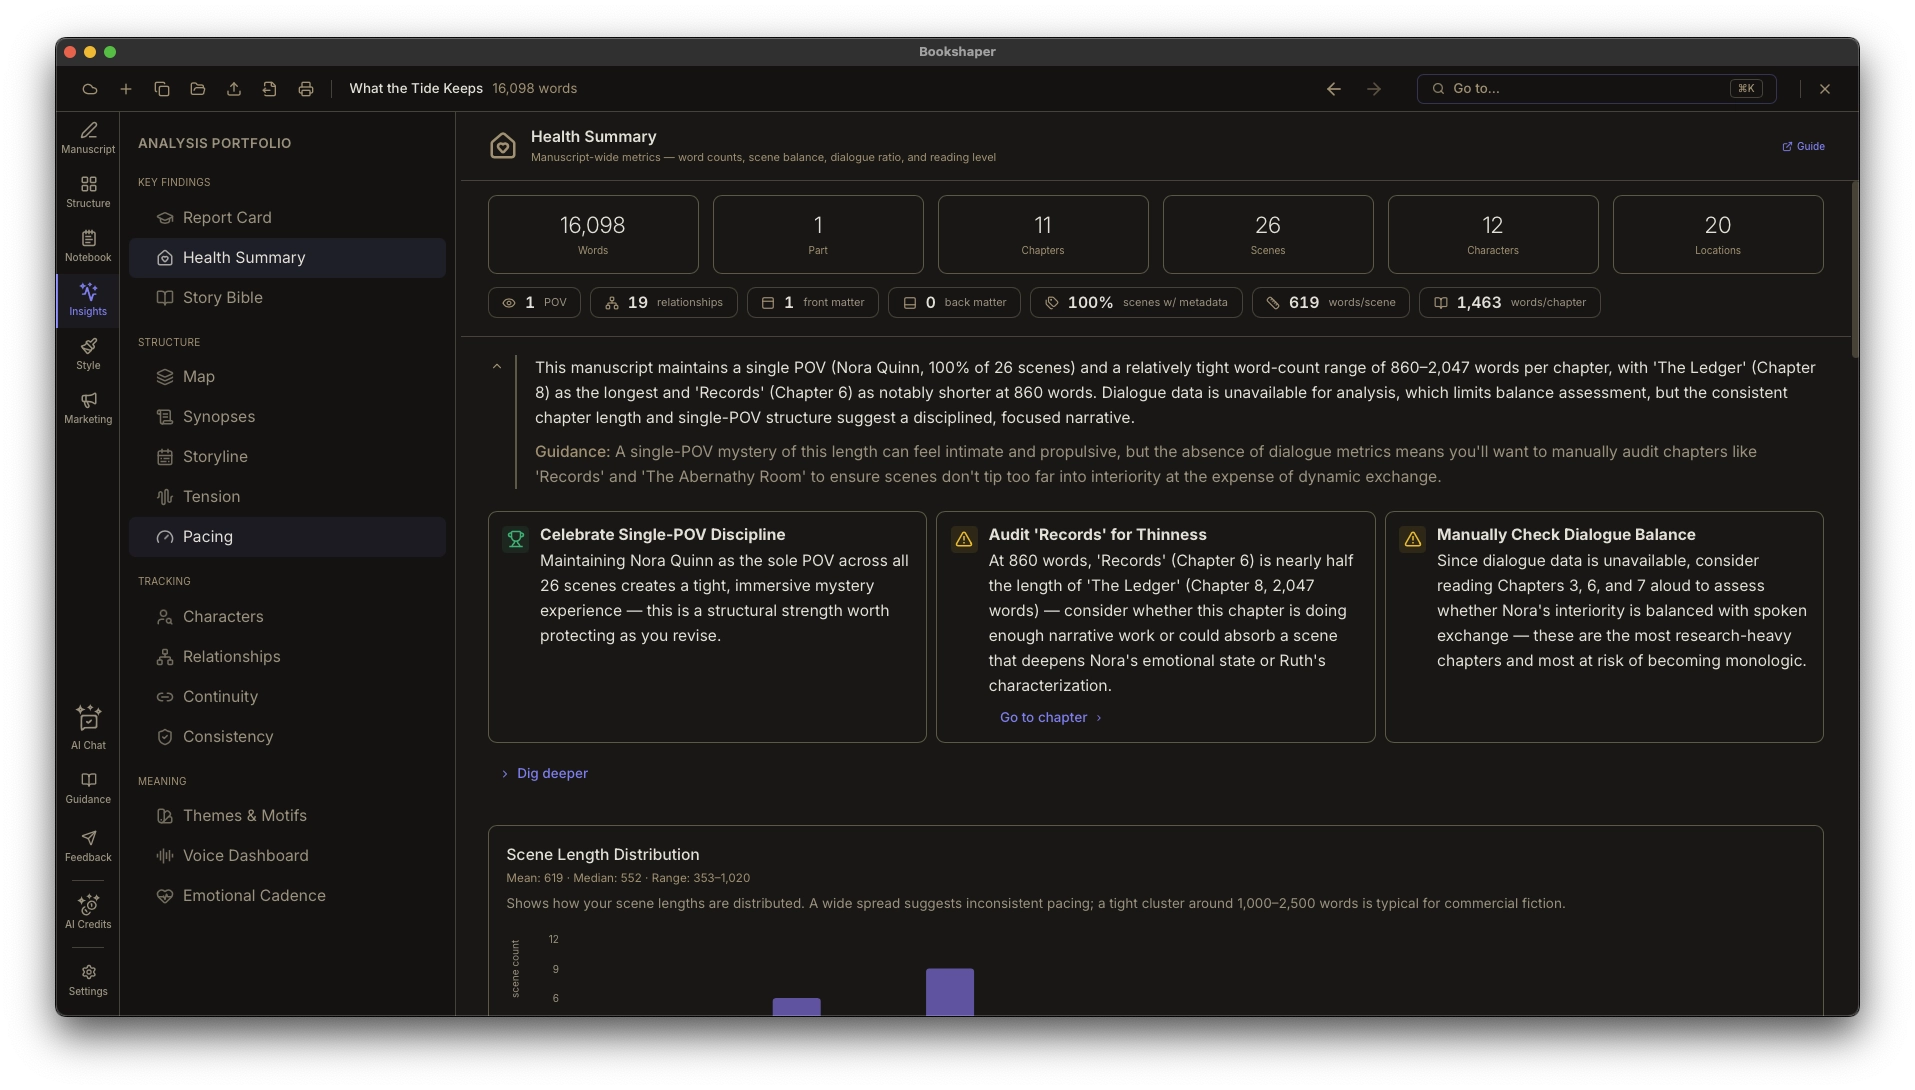Click the 619 words/scene chip
The height and width of the screenshot is (1090, 1915).
[x=1331, y=303]
